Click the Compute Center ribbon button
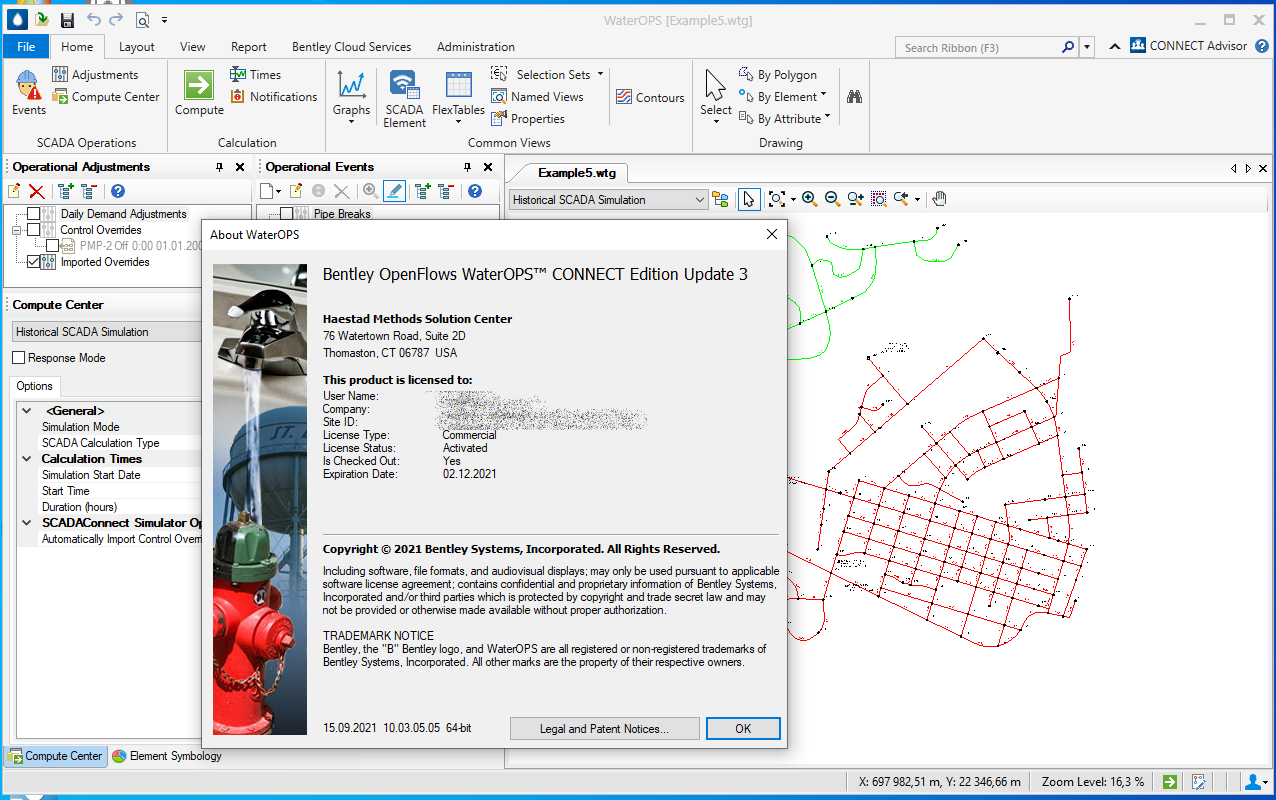The image size is (1276, 800). click(x=105, y=97)
